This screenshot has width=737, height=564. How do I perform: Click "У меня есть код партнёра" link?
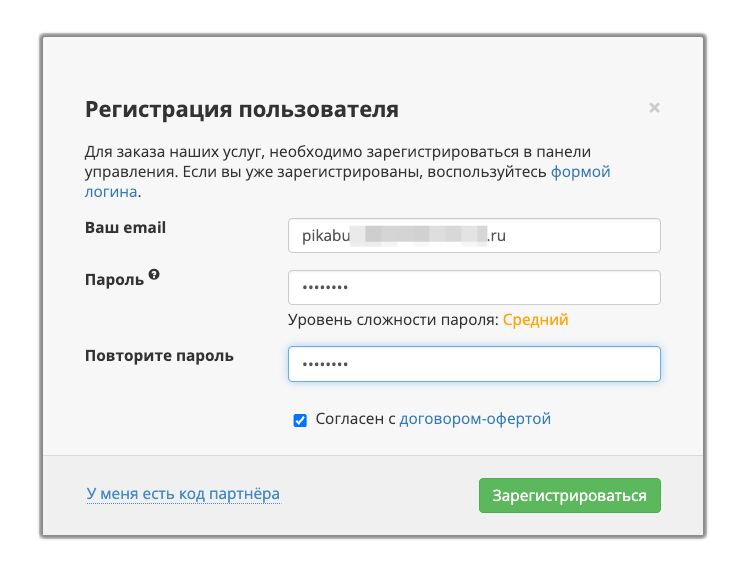pos(183,494)
